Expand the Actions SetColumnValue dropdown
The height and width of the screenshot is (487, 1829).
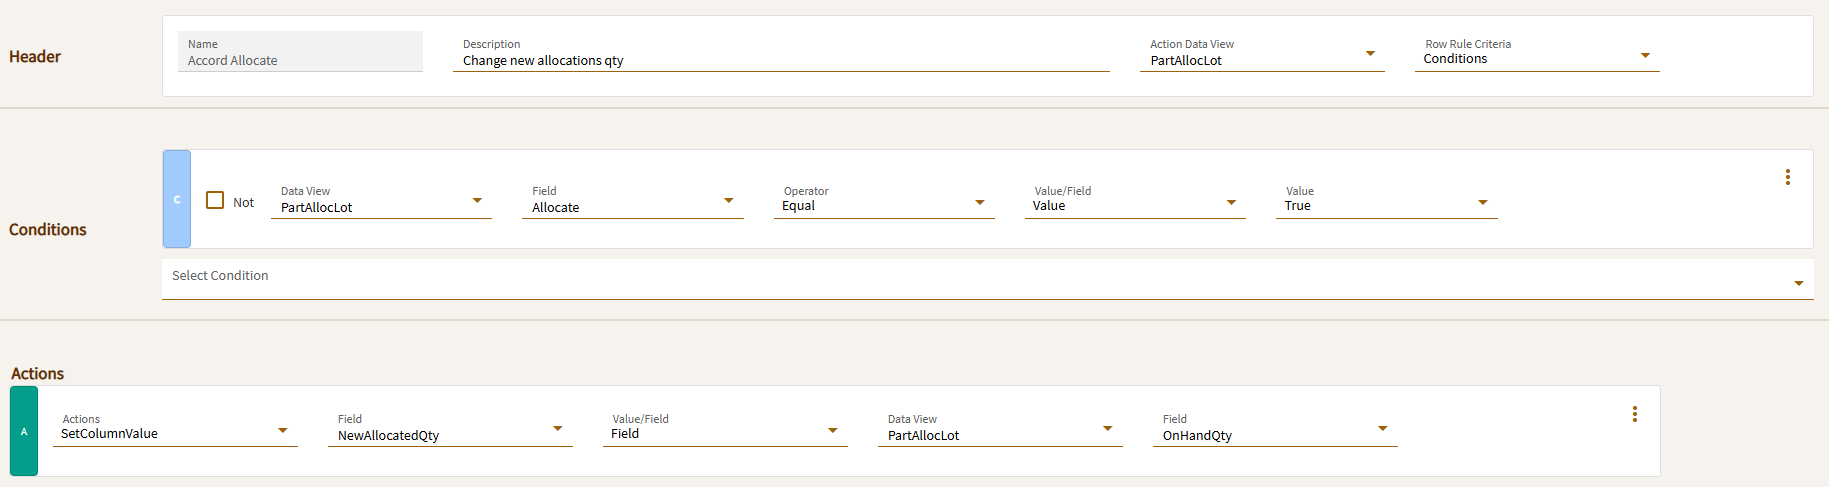(283, 431)
